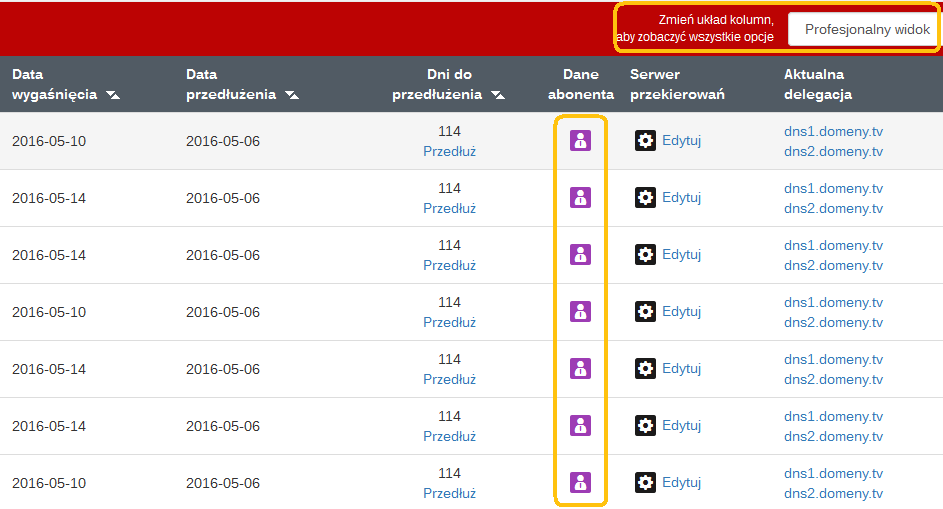Open Edytuj in the seventh row
The width and height of the screenshot is (943, 509).
coord(681,483)
